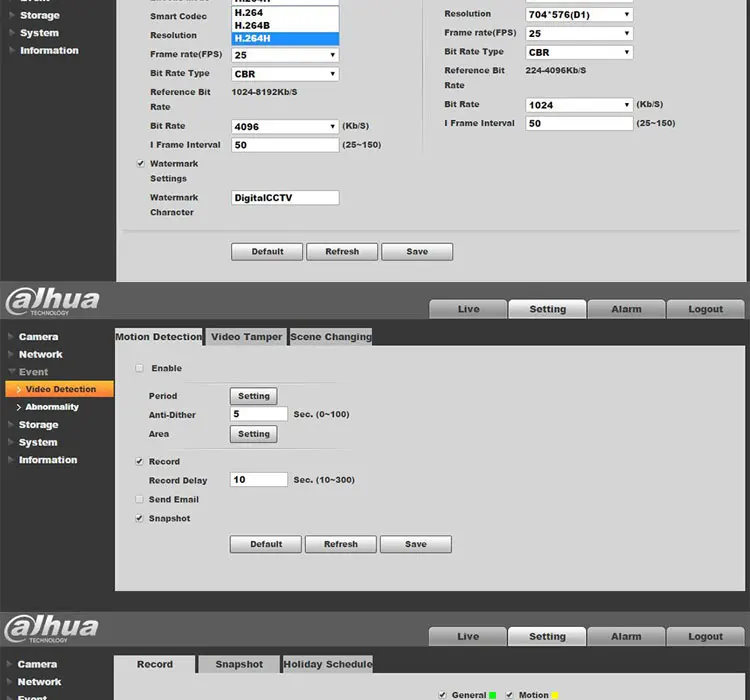Switch to the Scene Changing tab
Screen dimensions: 750x700
(331, 337)
